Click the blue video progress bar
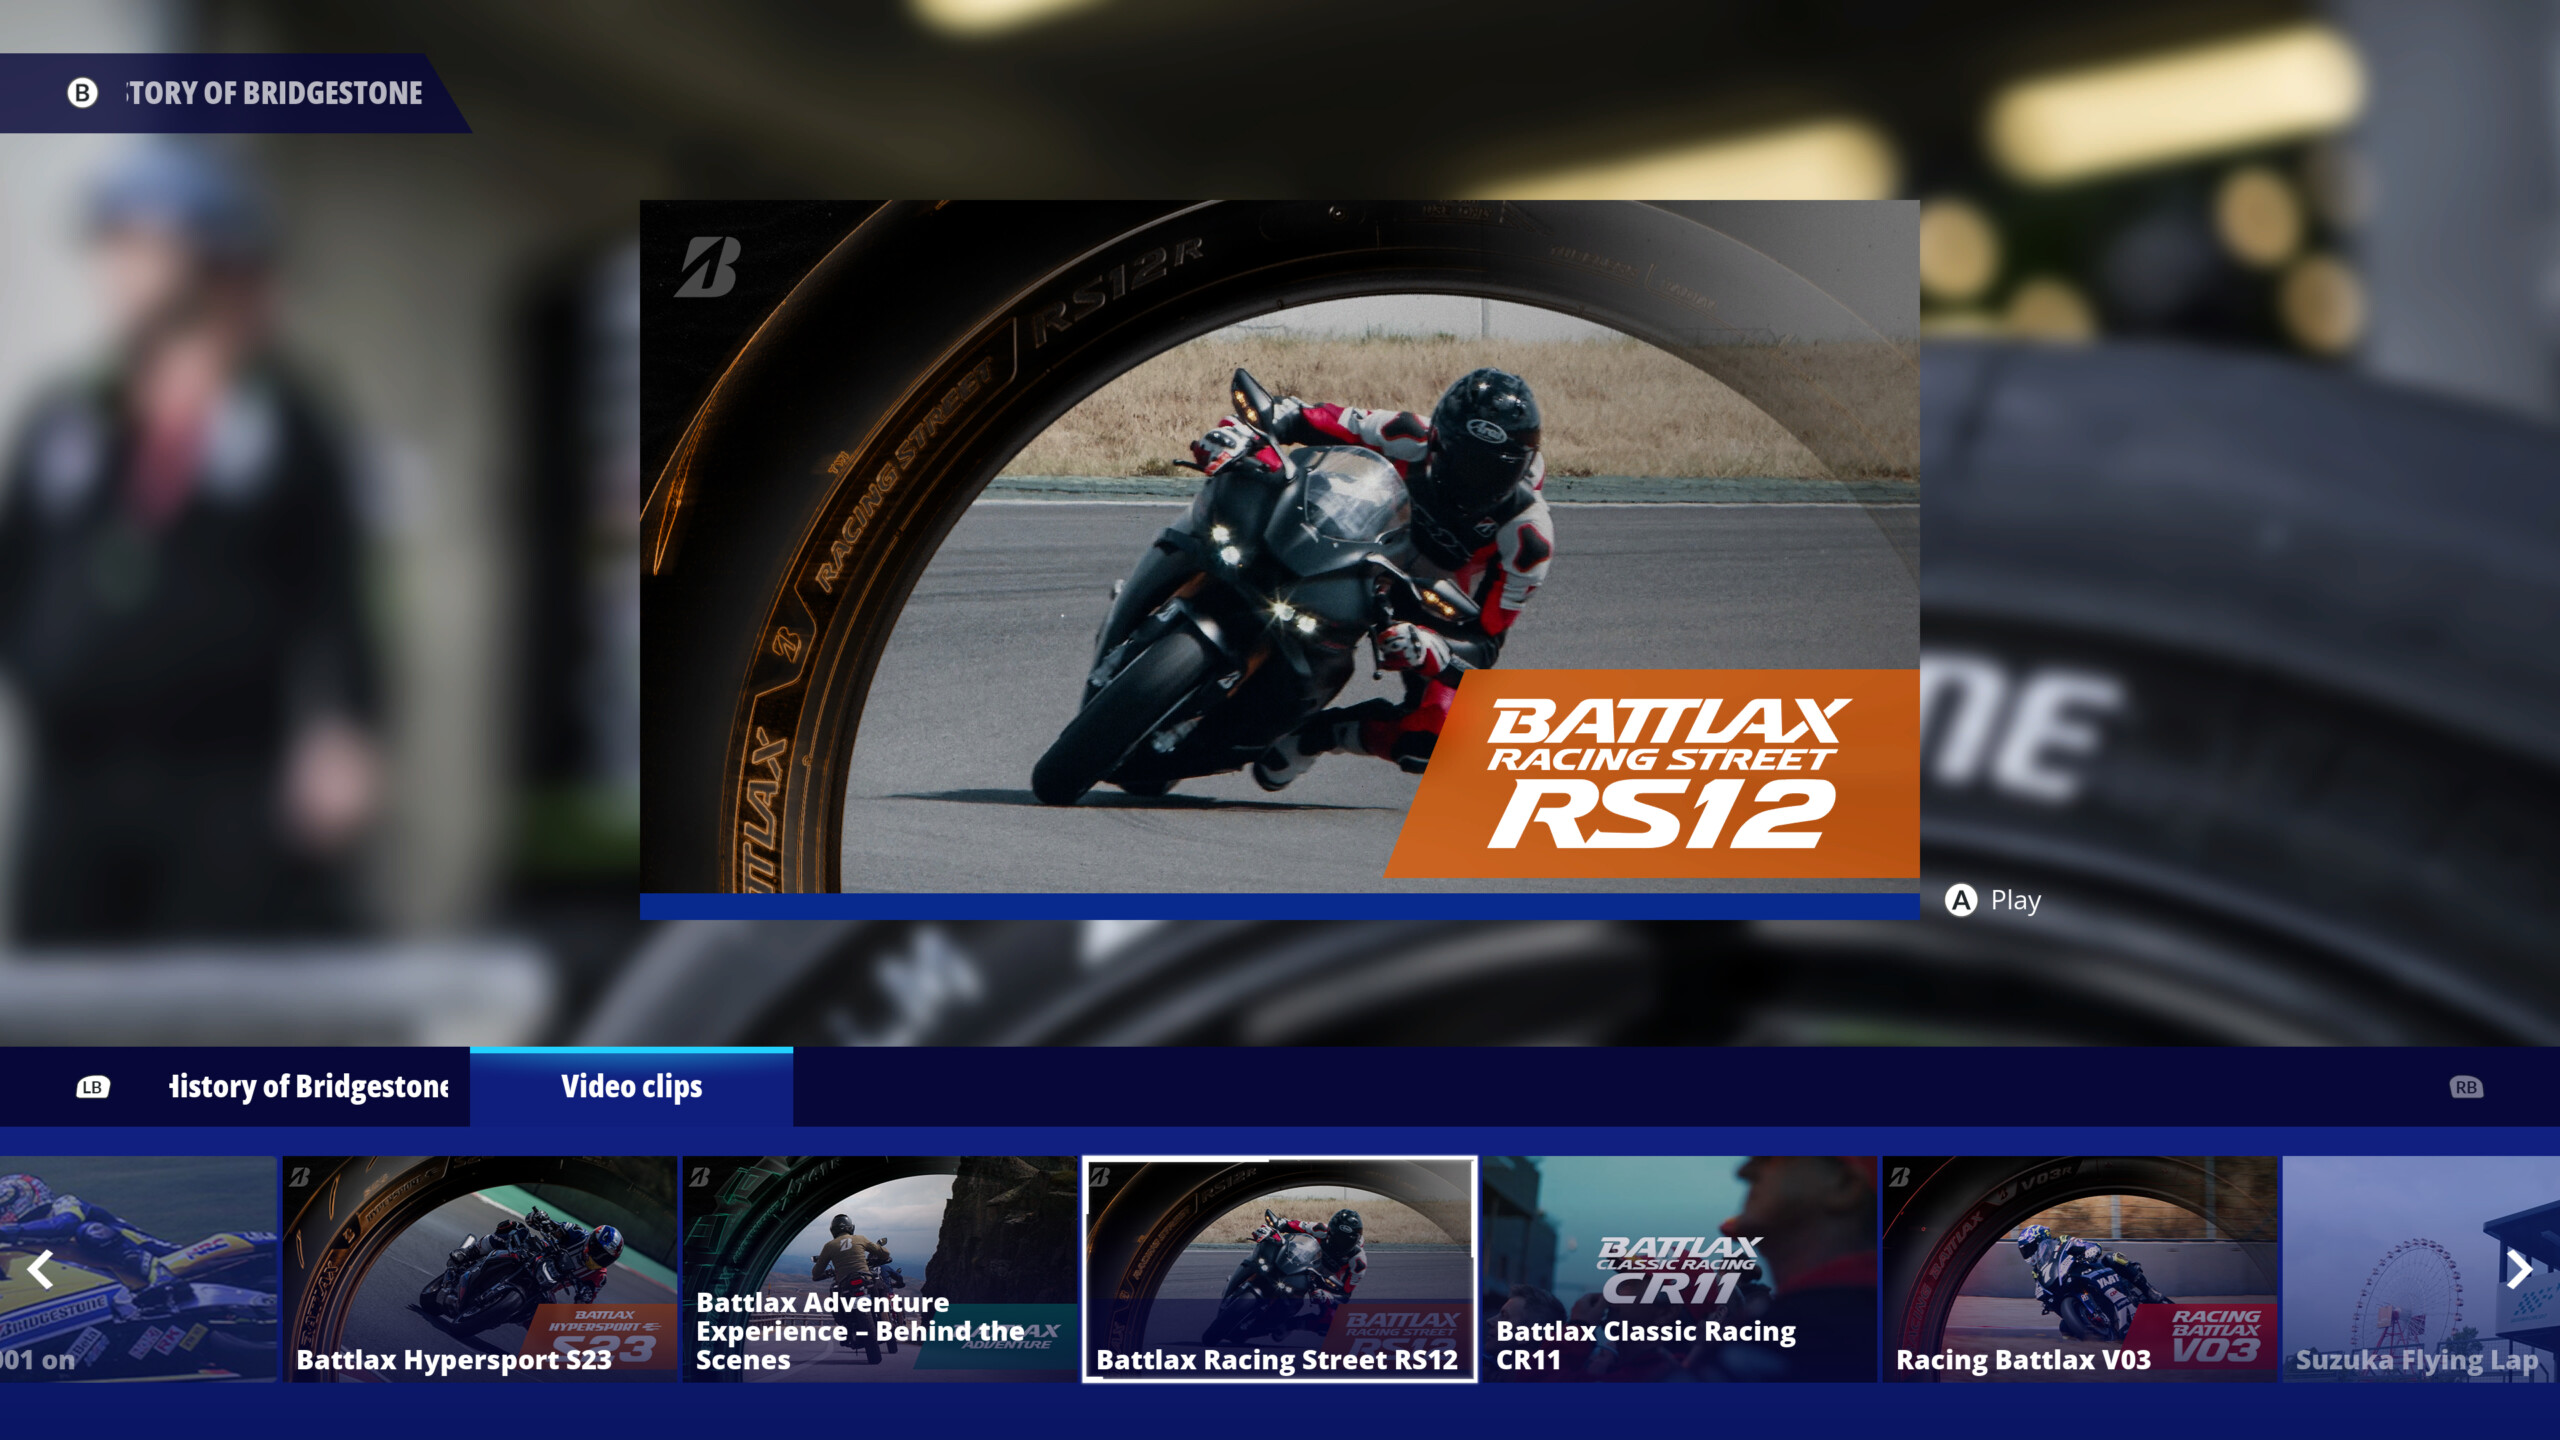The height and width of the screenshot is (1440, 2560). coord(1278,906)
